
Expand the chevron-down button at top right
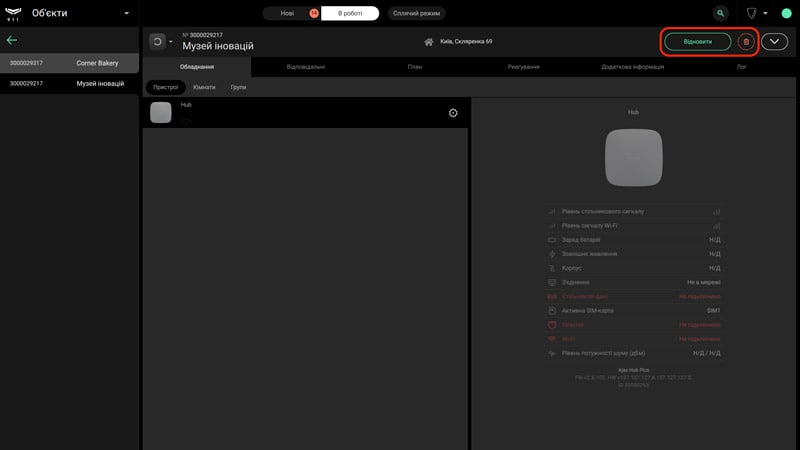coord(774,42)
